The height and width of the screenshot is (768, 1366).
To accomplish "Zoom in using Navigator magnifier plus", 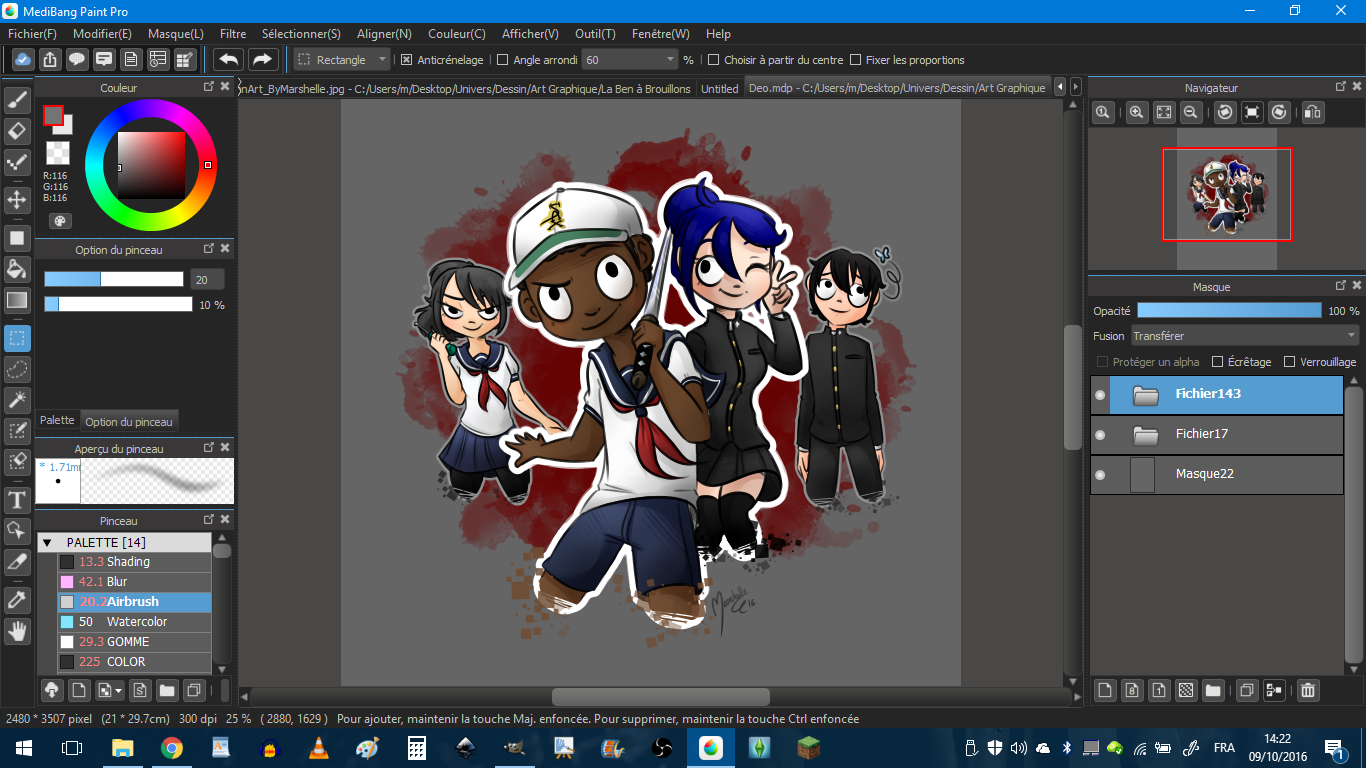I will click(x=1137, y=113).
